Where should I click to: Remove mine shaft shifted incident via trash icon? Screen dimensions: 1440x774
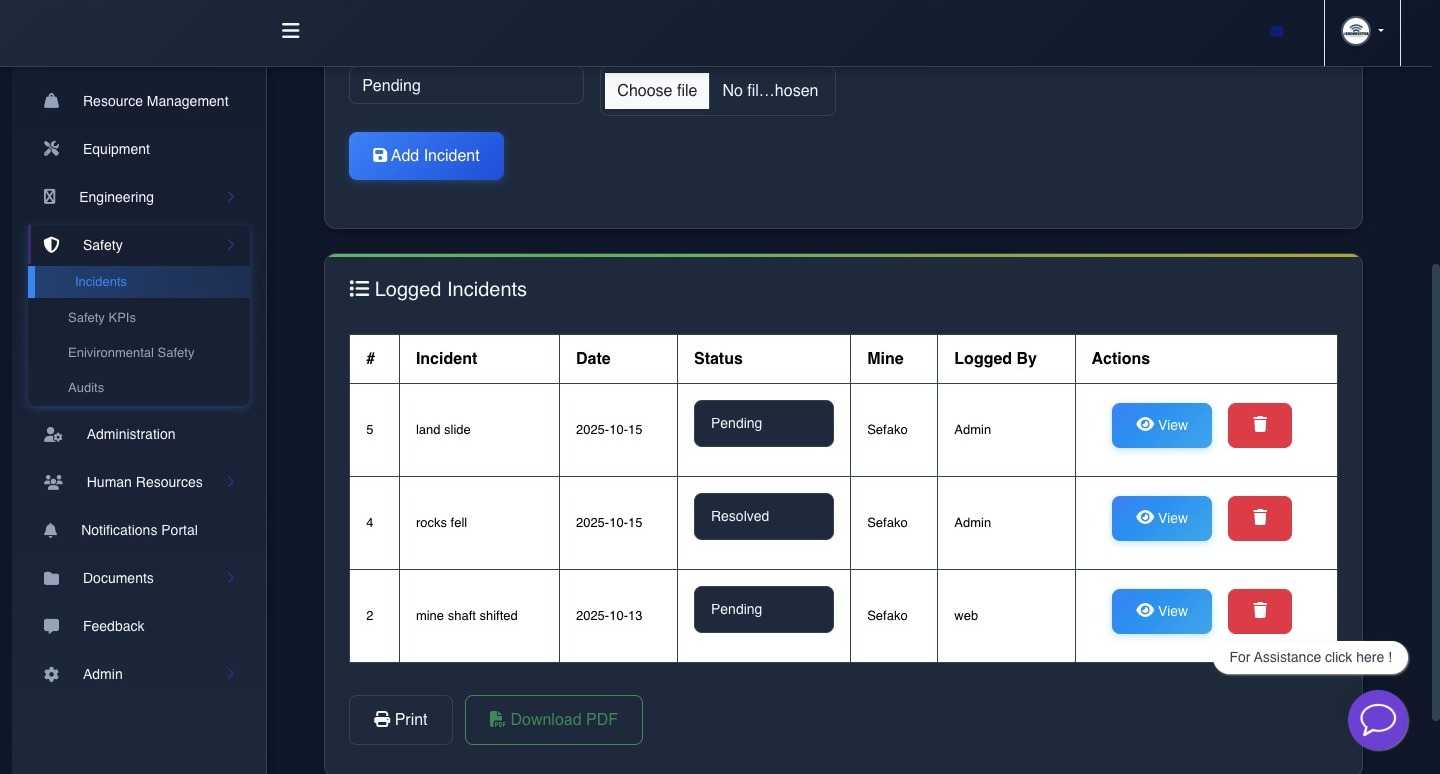(x=1259, y=611)
